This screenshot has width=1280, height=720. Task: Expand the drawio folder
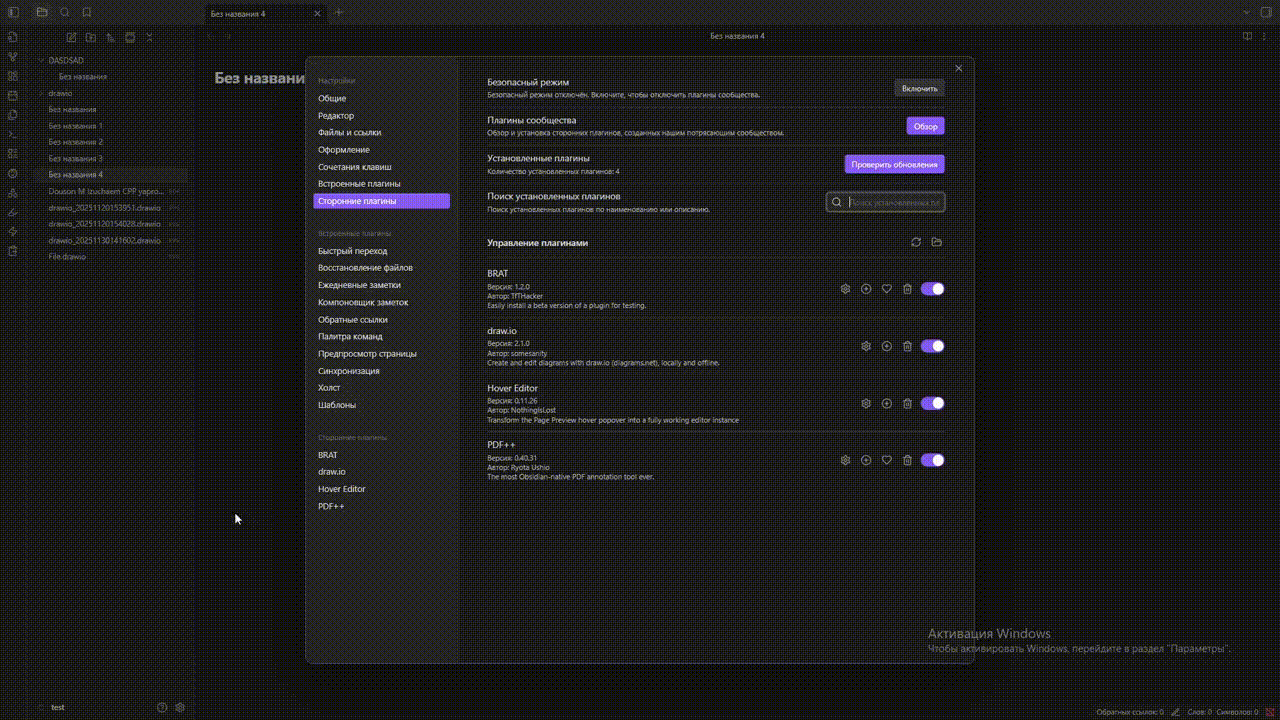(41, 93)
